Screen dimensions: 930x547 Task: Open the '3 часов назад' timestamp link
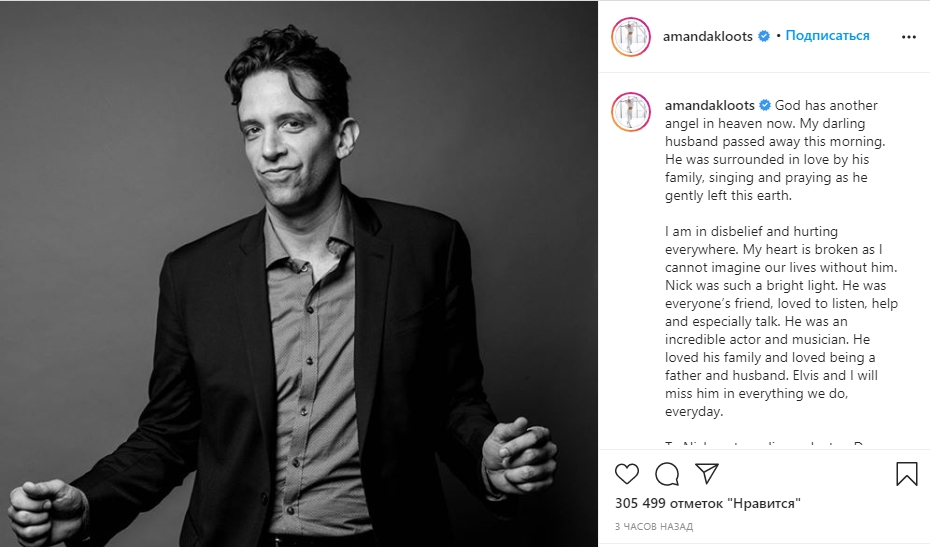pos(654,526)
